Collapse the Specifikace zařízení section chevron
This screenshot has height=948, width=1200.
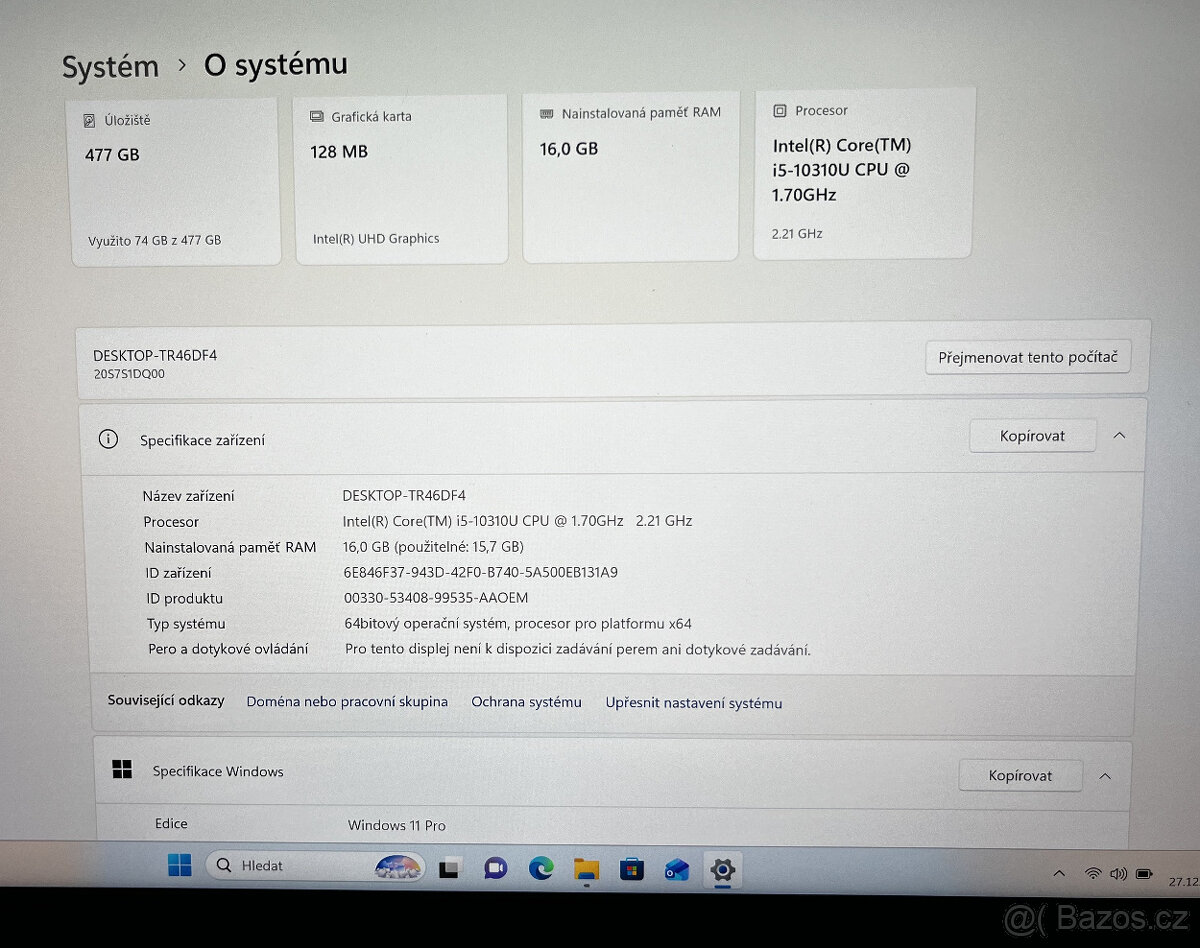click(x=1120, y=435)
